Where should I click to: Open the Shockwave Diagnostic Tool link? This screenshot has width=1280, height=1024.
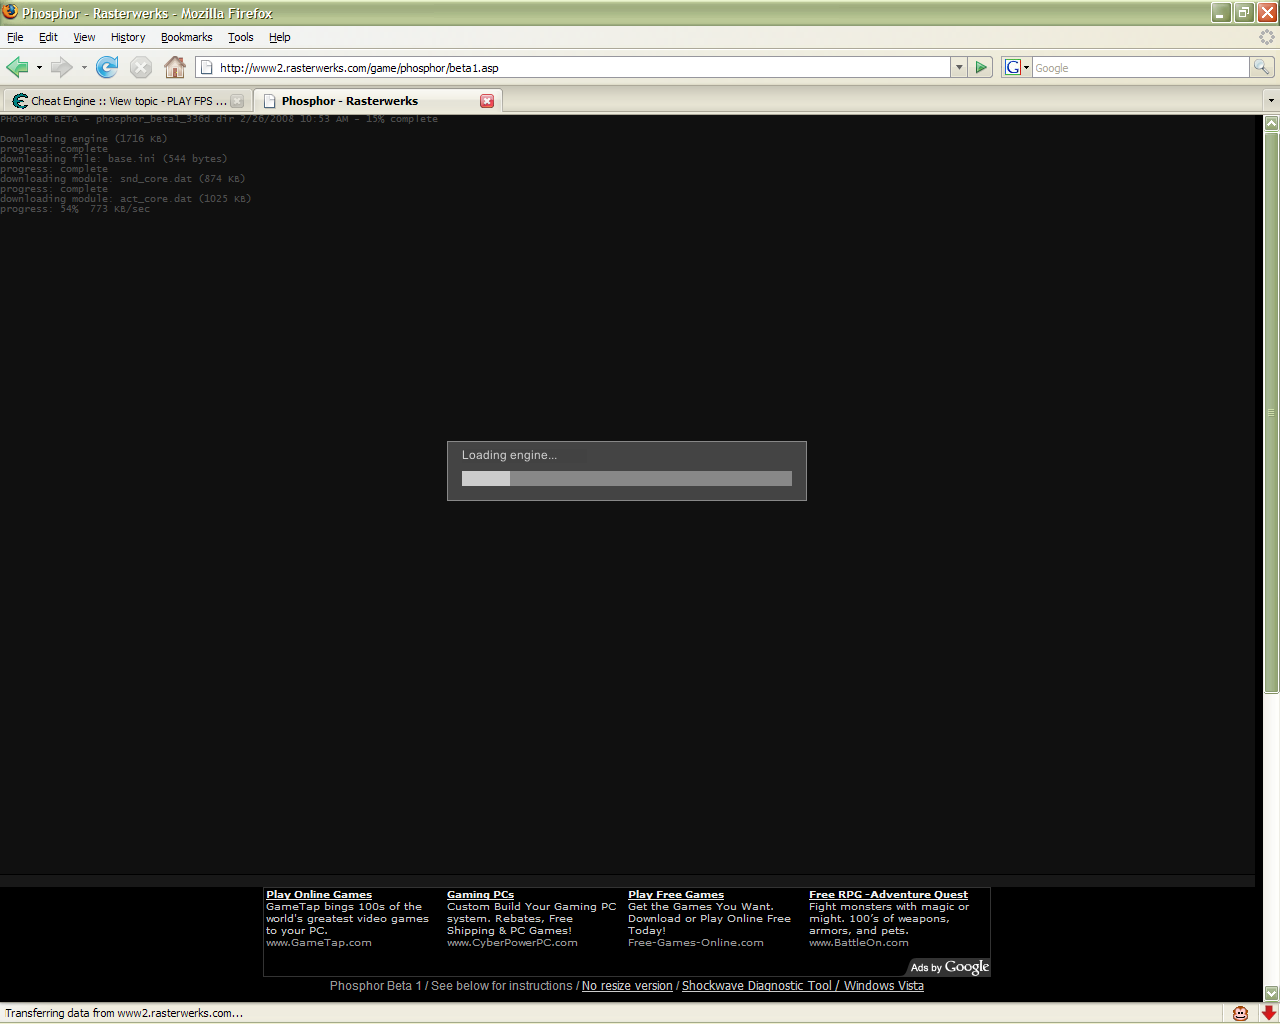[x=803, y=986]
